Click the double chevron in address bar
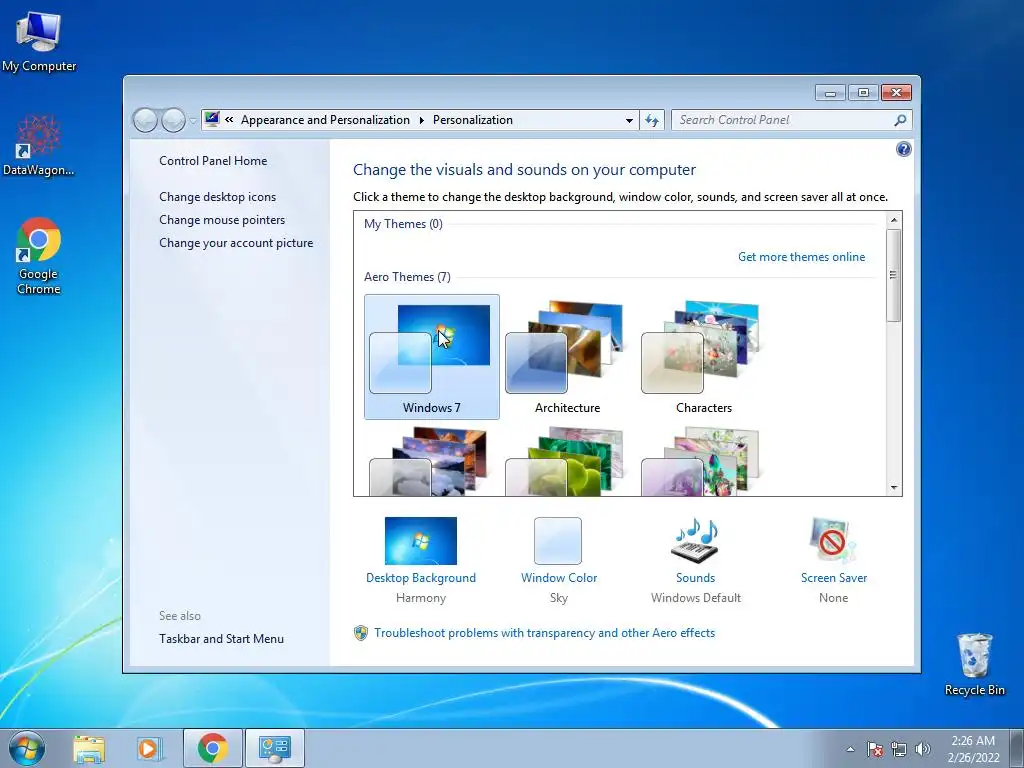 click(x=229, y=120)
